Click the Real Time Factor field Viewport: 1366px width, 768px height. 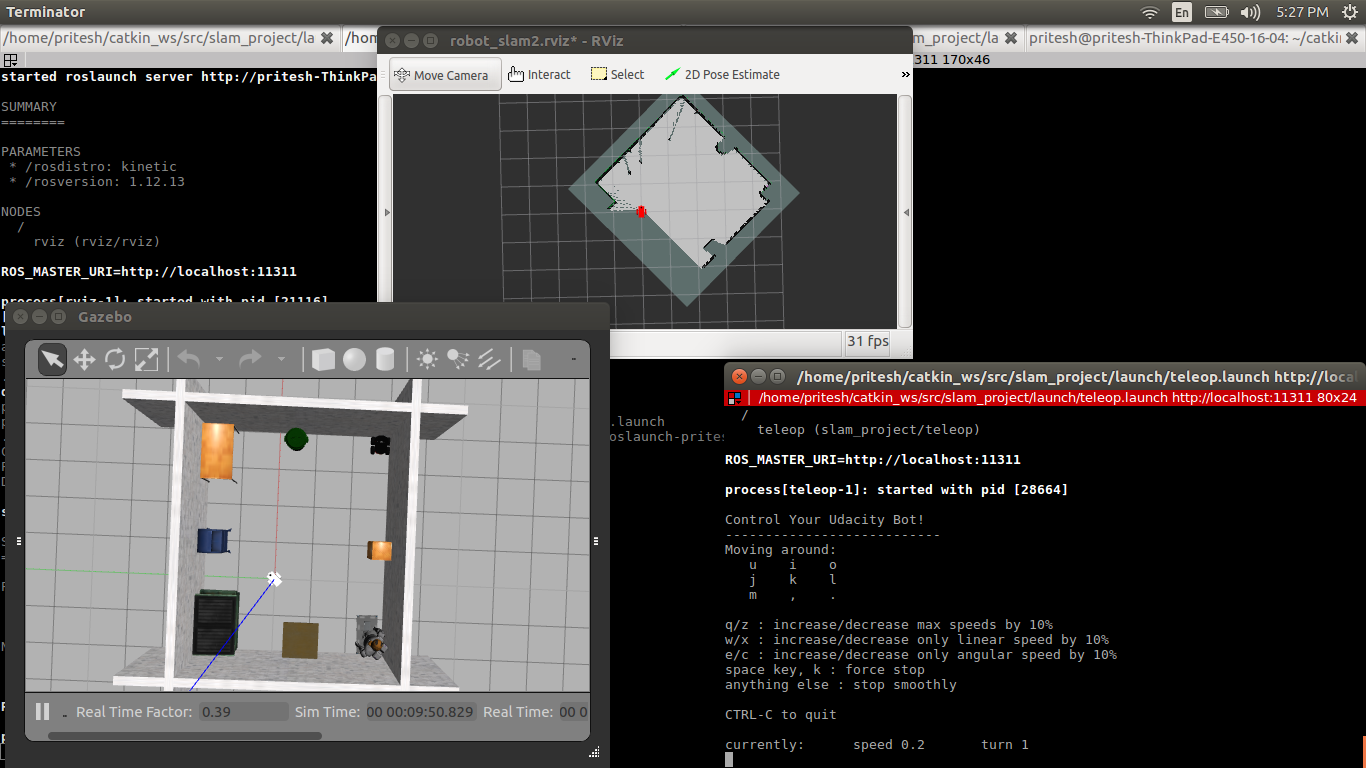click(x=244, y=712)
